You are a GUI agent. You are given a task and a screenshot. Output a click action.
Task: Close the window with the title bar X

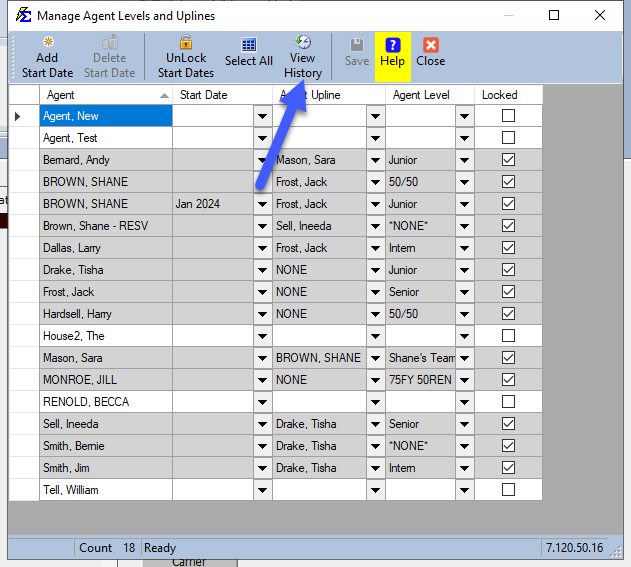[600, 15]
